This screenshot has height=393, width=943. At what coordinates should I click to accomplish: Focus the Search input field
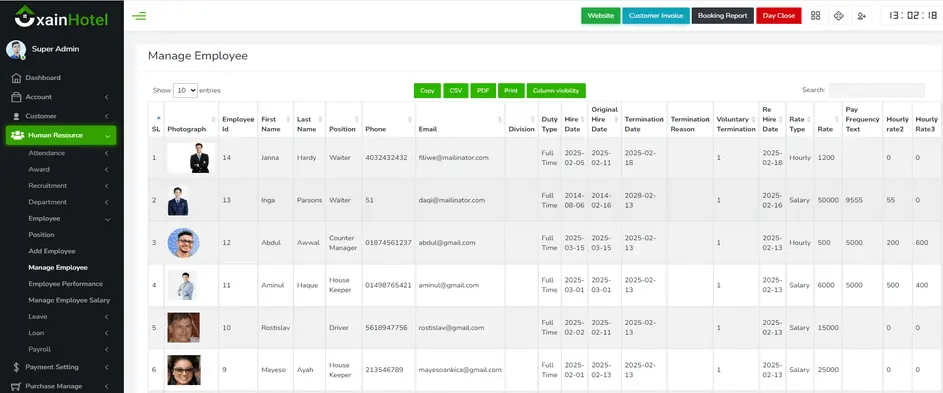876,90
